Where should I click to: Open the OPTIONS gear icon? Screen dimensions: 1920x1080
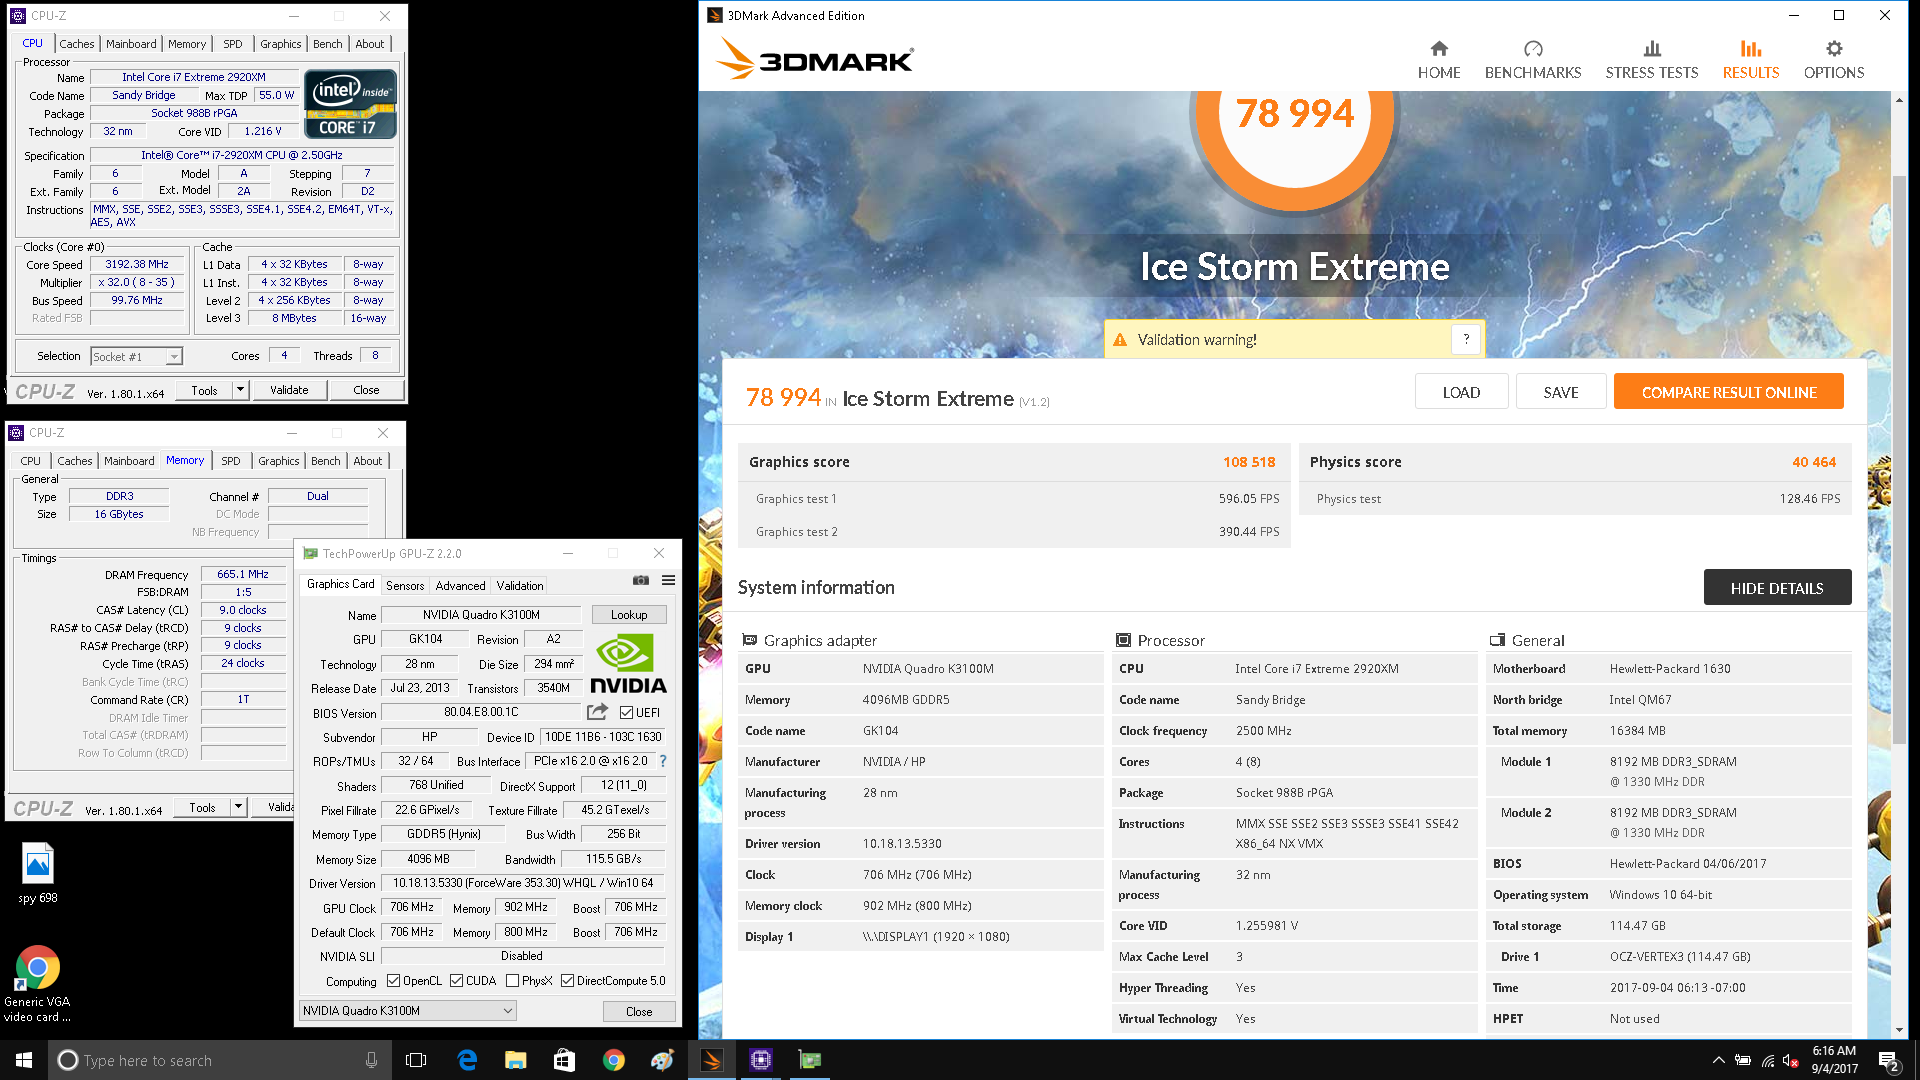click(x=1834, y=48)
